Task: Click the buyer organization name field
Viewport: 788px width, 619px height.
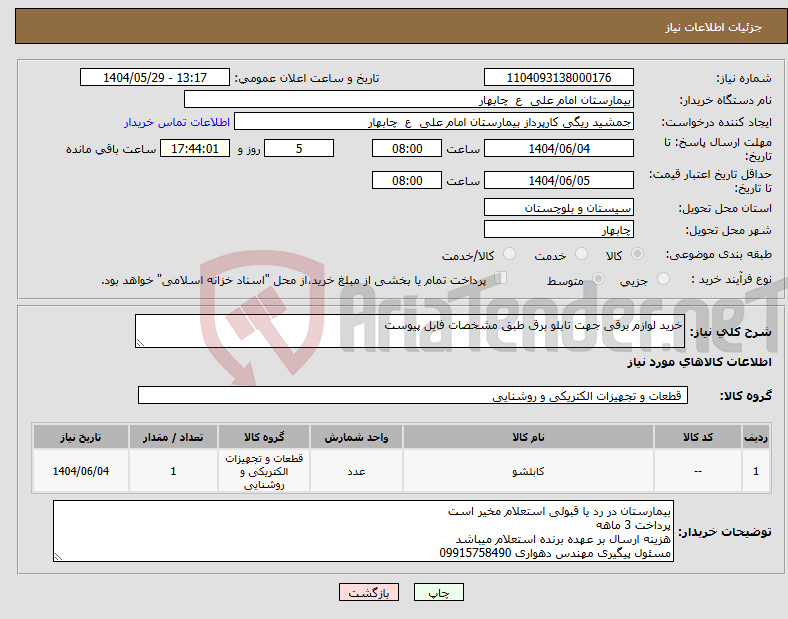Action: coord(409,99)
